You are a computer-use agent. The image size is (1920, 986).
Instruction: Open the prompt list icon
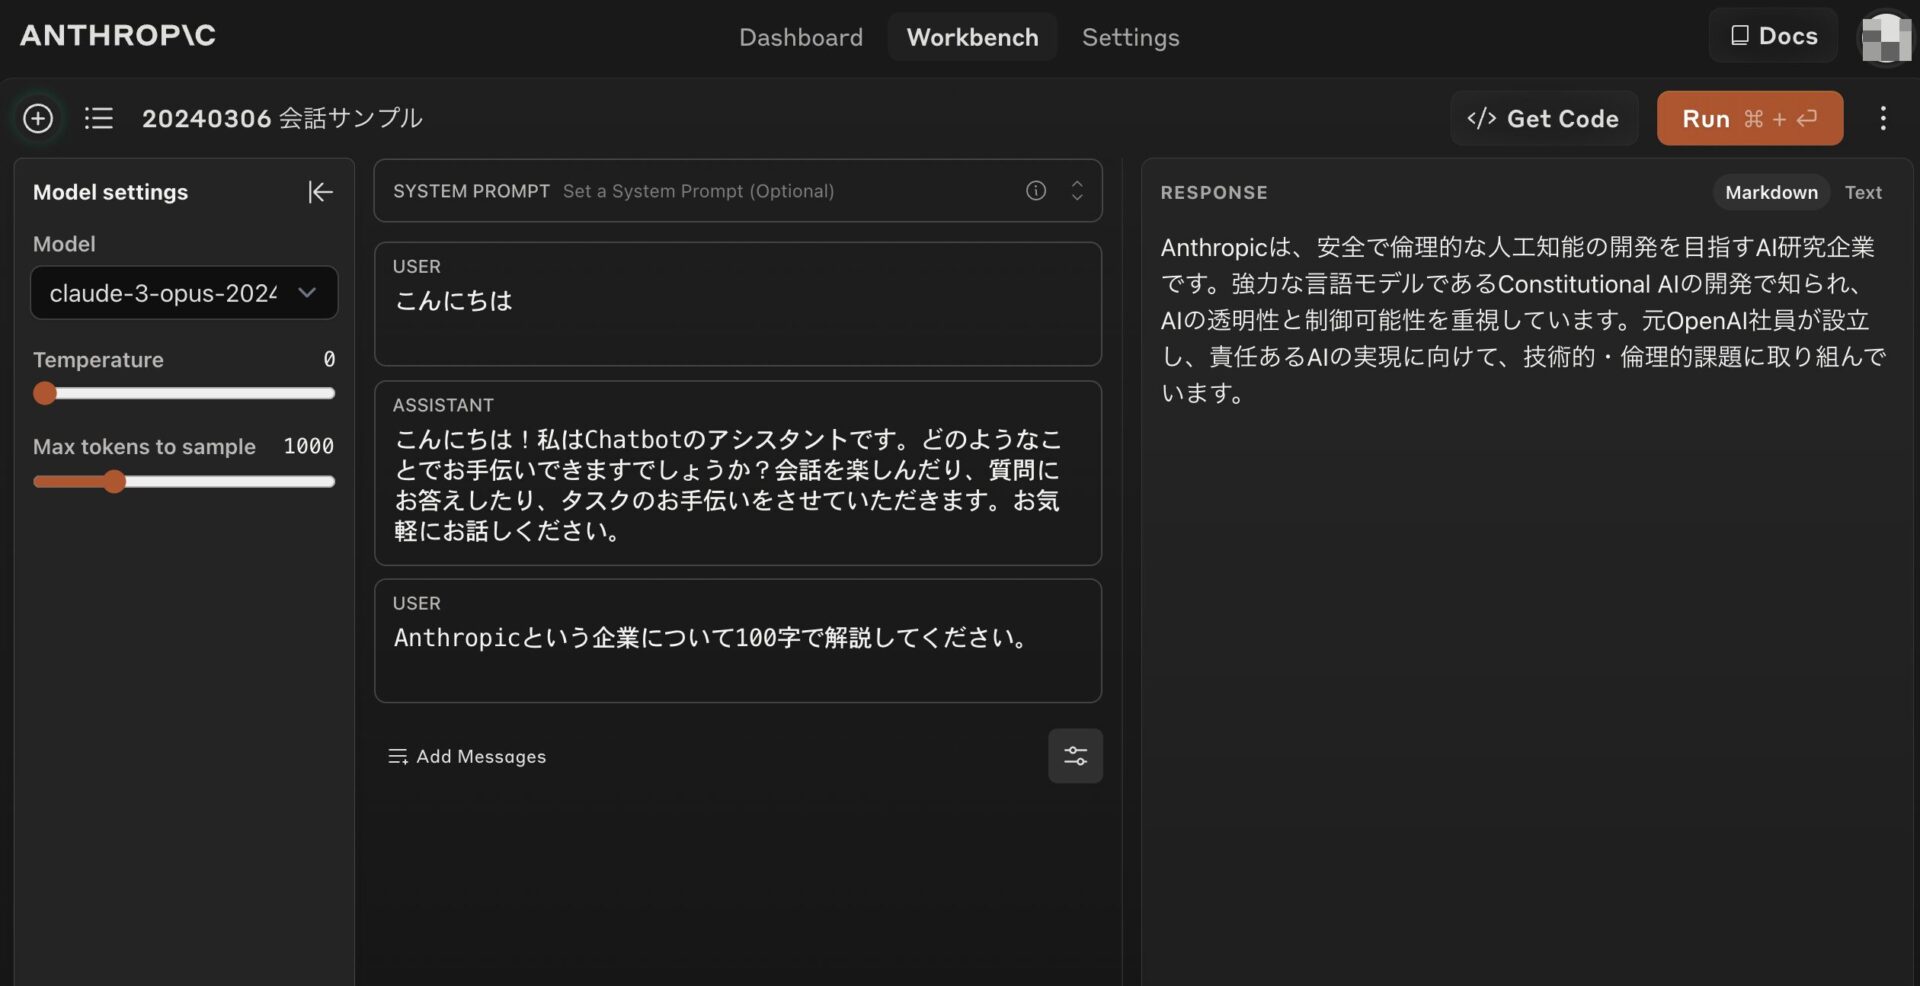coord(98,119)
